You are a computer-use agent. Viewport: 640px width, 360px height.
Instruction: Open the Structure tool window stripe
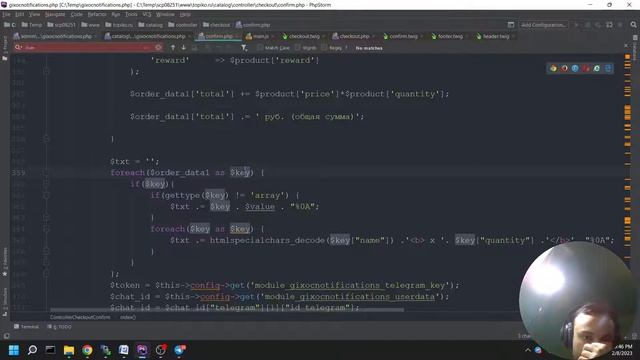coord(5,301)
